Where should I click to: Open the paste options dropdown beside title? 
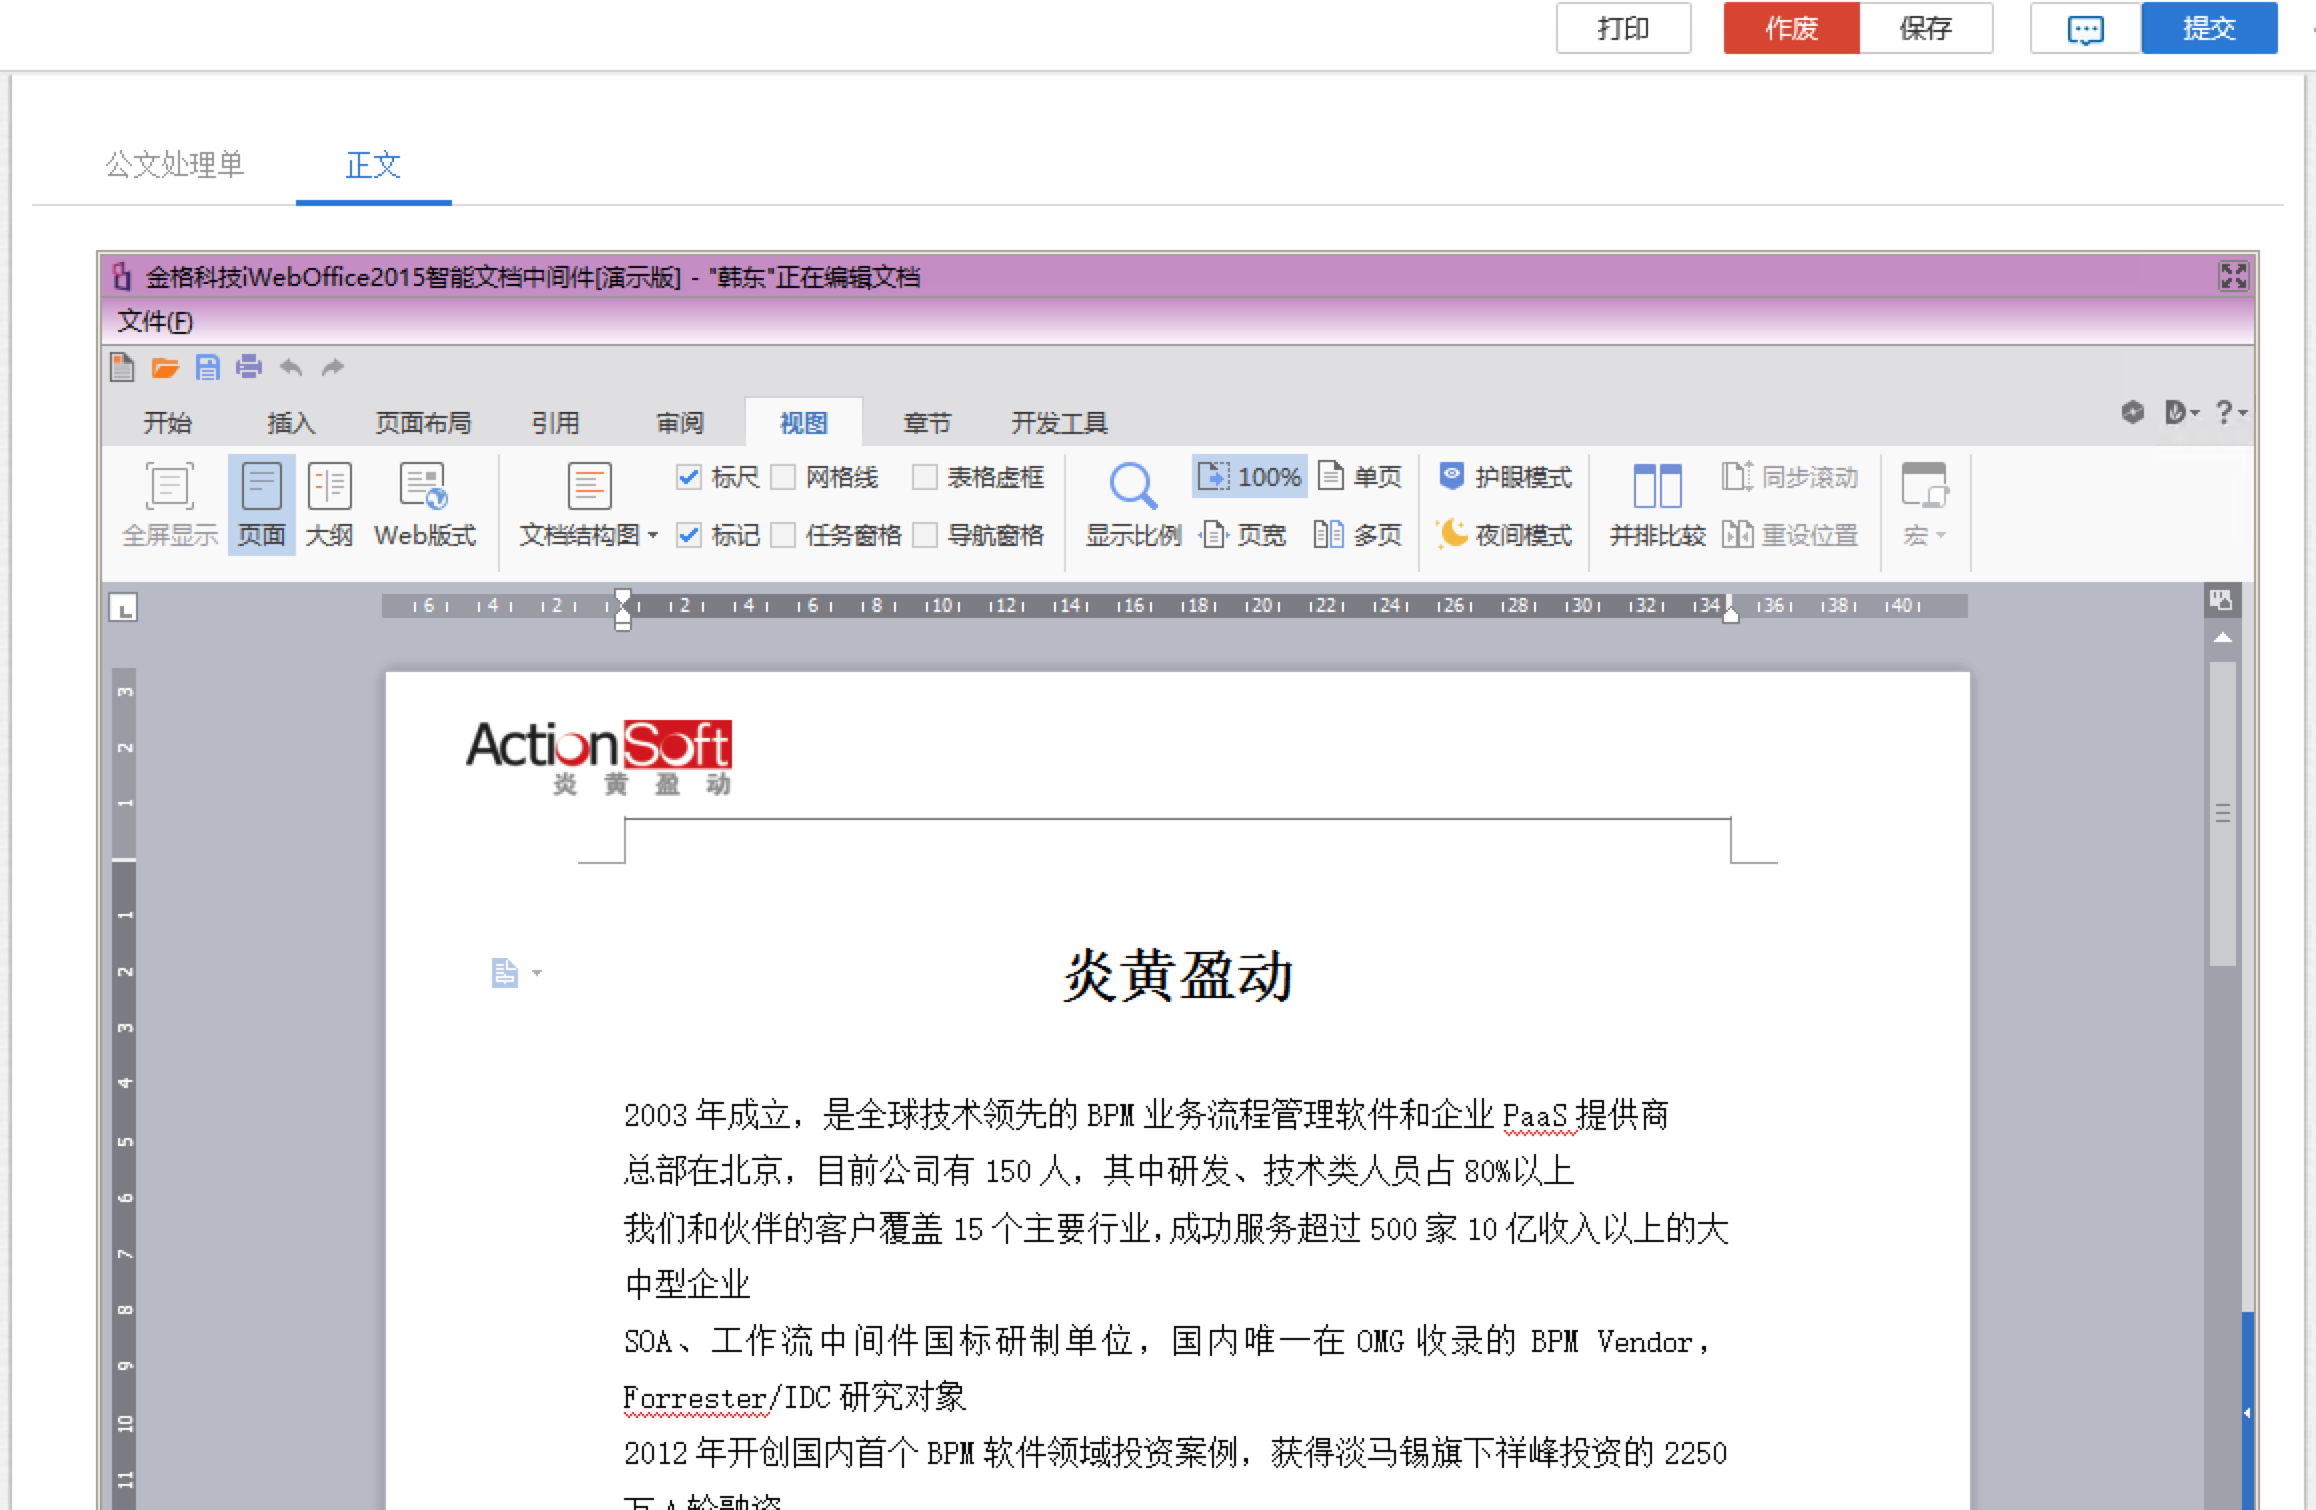517,972
